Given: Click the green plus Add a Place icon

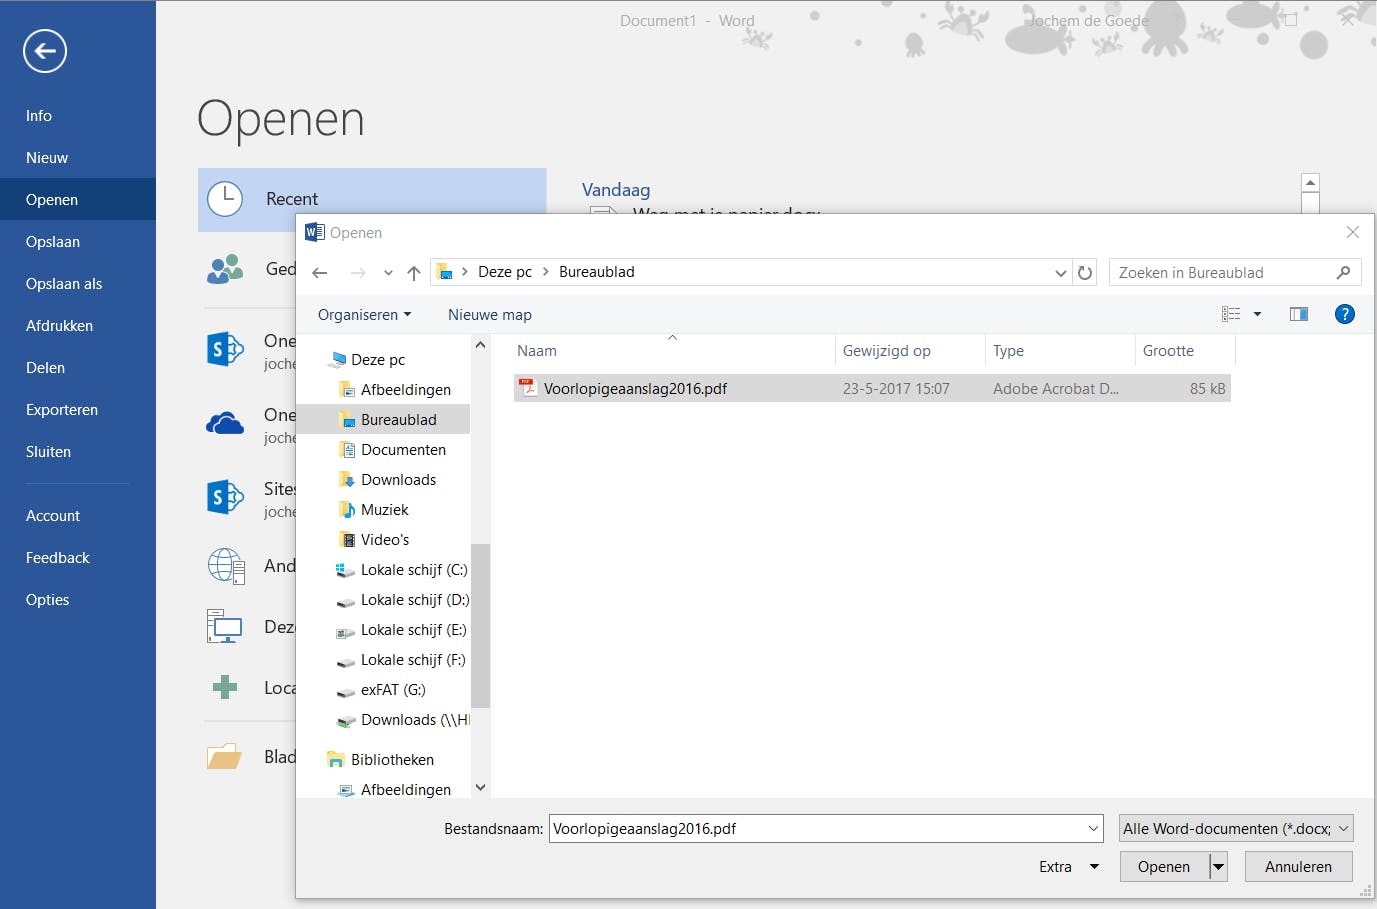Looking at the screenshot, I should pyautogui.click(x=225, y=687).
